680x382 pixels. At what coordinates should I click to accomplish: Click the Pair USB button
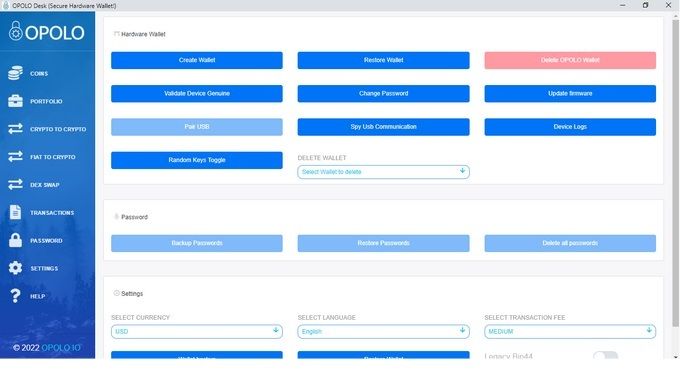pos(197,127)
